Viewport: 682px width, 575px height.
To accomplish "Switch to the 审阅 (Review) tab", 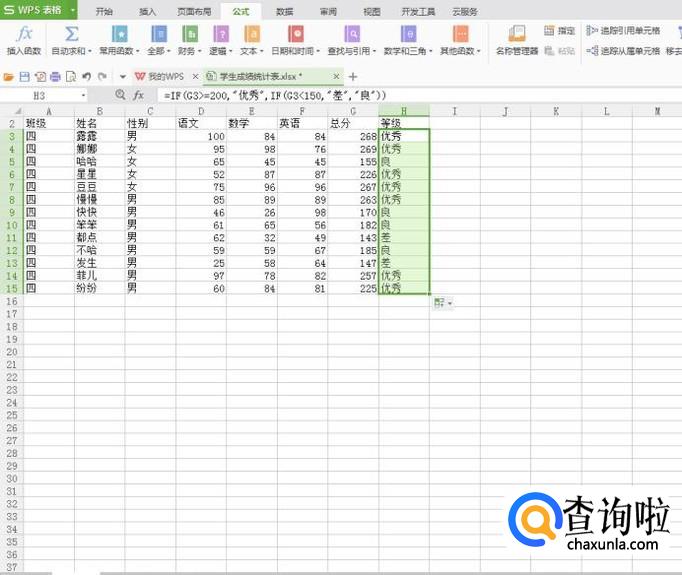I will click(x=328, y=12).
